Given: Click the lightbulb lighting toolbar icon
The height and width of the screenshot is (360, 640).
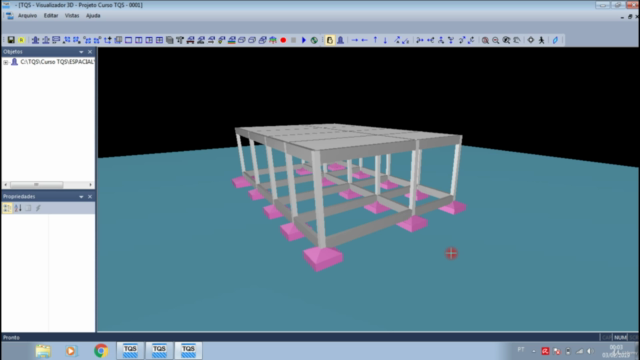Looking at the screenshot, I should (222, 40).
